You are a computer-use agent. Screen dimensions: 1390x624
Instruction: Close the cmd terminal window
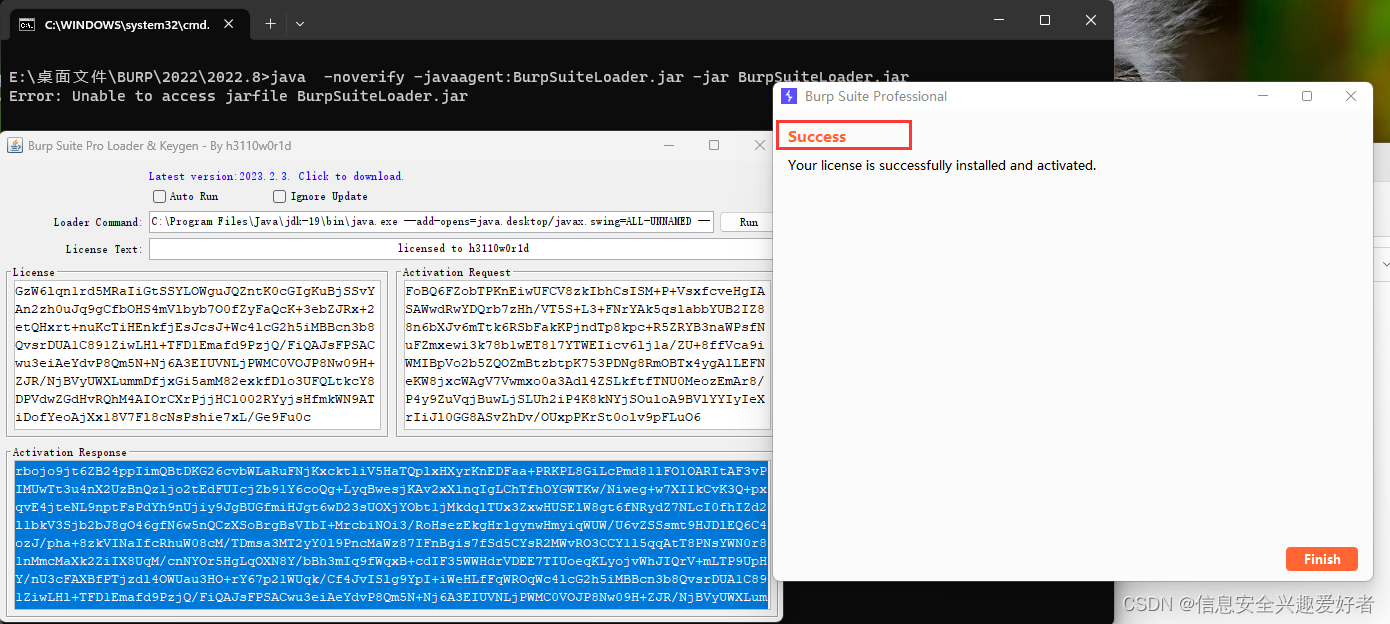tap(1091, 20)
